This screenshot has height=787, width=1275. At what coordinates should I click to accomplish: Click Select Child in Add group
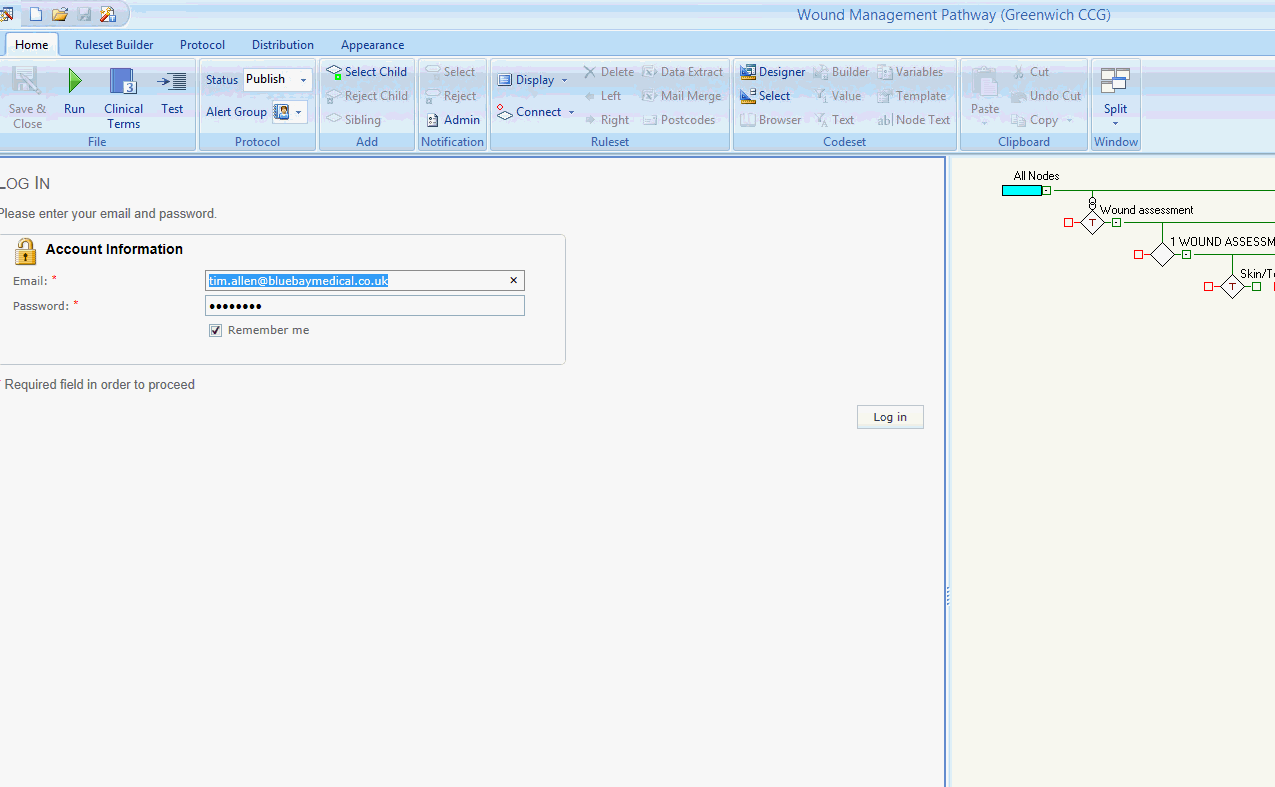click(x=366, y=72)
